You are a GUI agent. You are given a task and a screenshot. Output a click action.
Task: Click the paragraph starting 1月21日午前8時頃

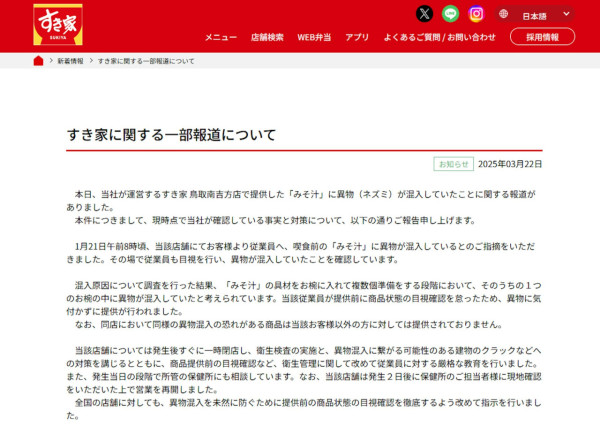(x=300, y=253)
